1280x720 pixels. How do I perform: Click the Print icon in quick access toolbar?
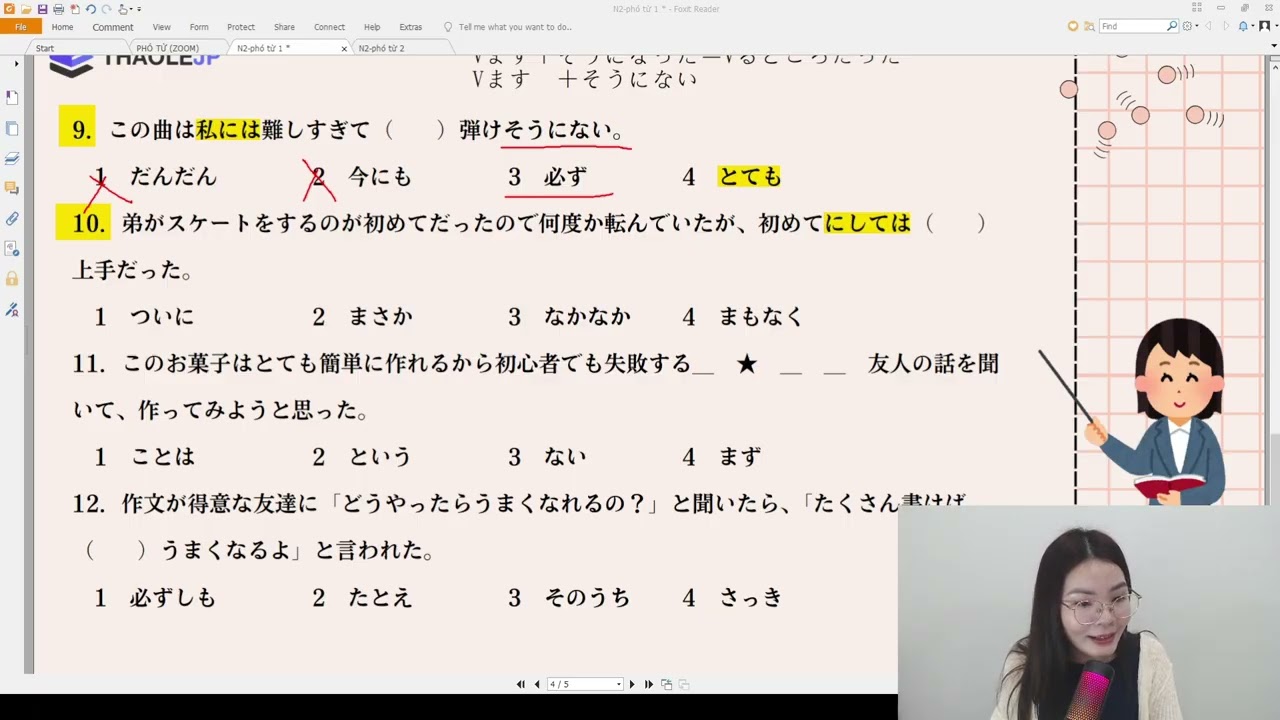coord(58,9)
